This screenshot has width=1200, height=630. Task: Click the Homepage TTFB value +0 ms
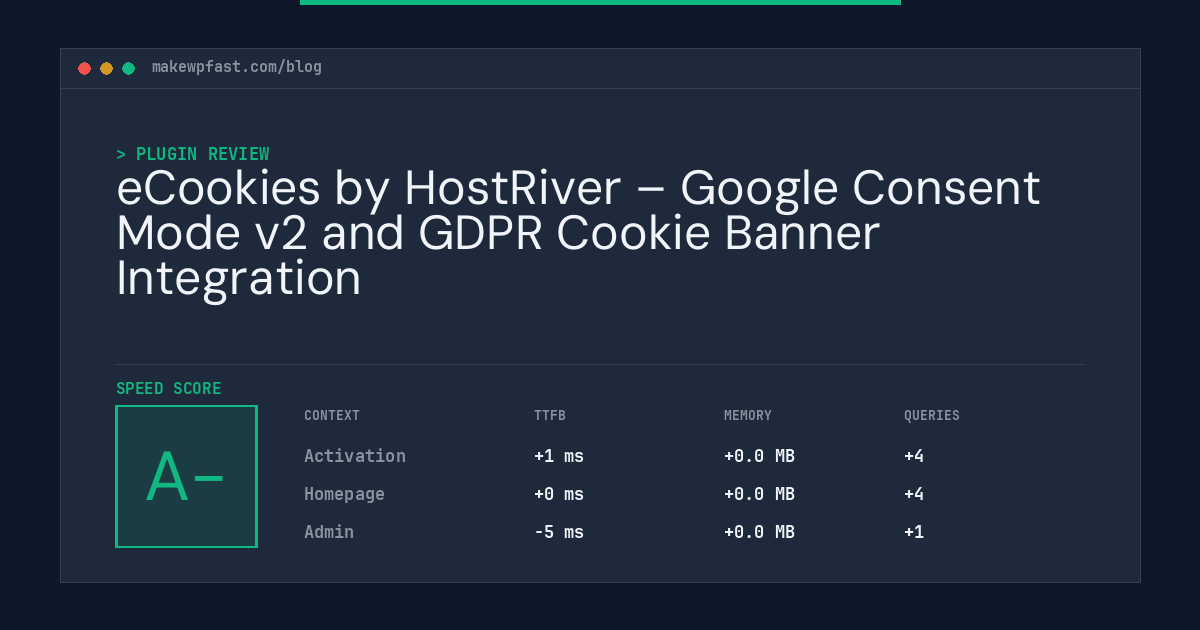point(559,494)
